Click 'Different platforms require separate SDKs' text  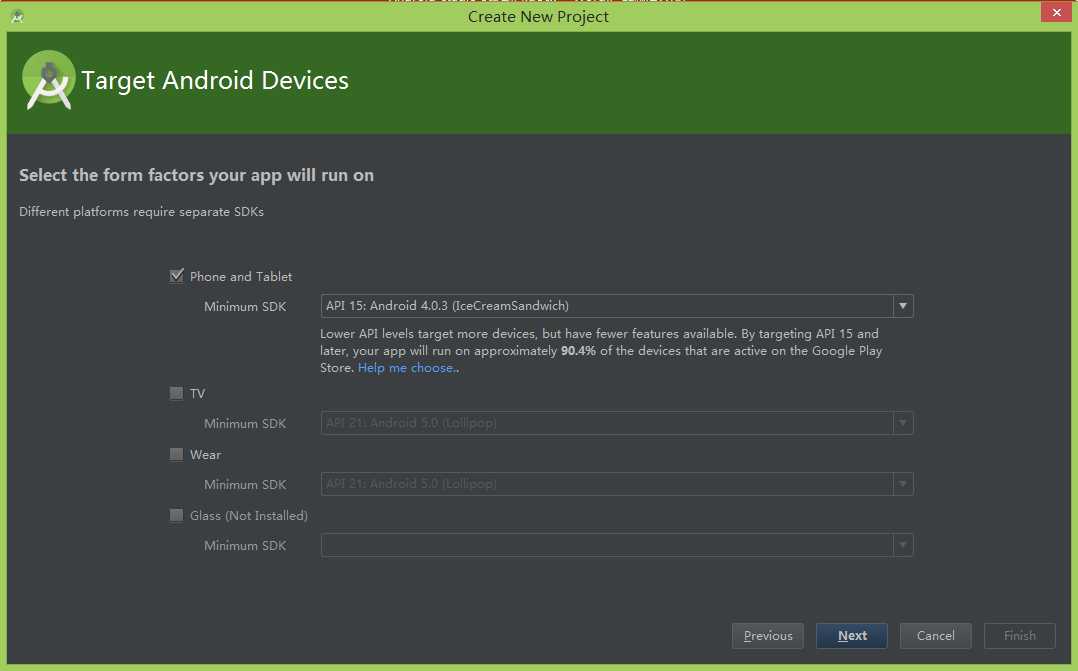point(142,212)
